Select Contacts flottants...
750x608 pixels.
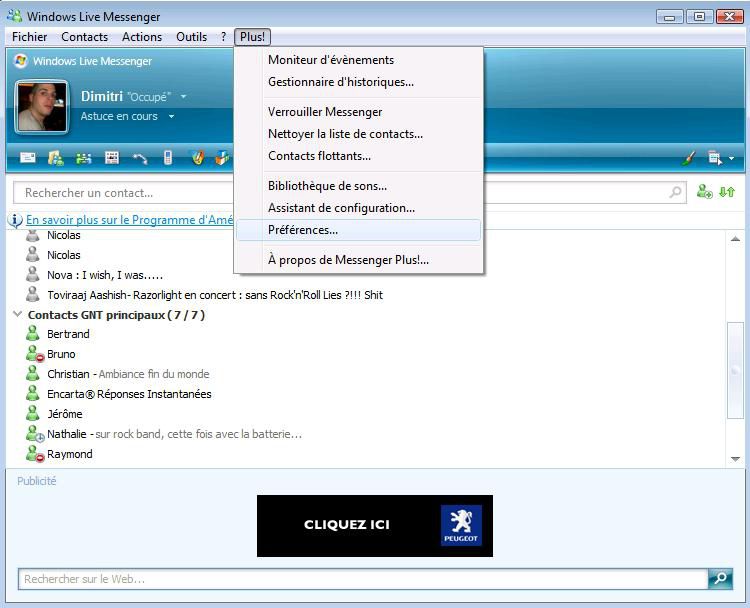(359, 156)
